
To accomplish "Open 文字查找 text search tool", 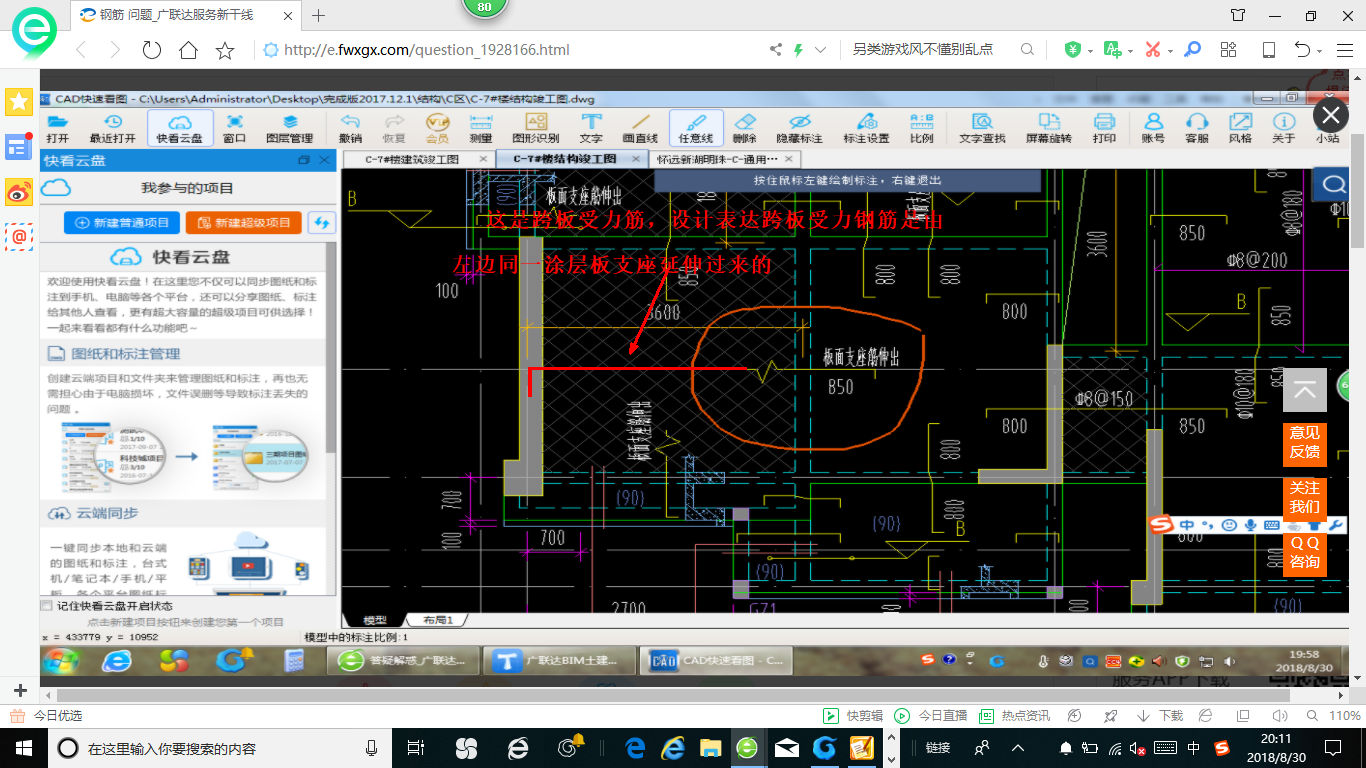I will [x=982, y=128].
